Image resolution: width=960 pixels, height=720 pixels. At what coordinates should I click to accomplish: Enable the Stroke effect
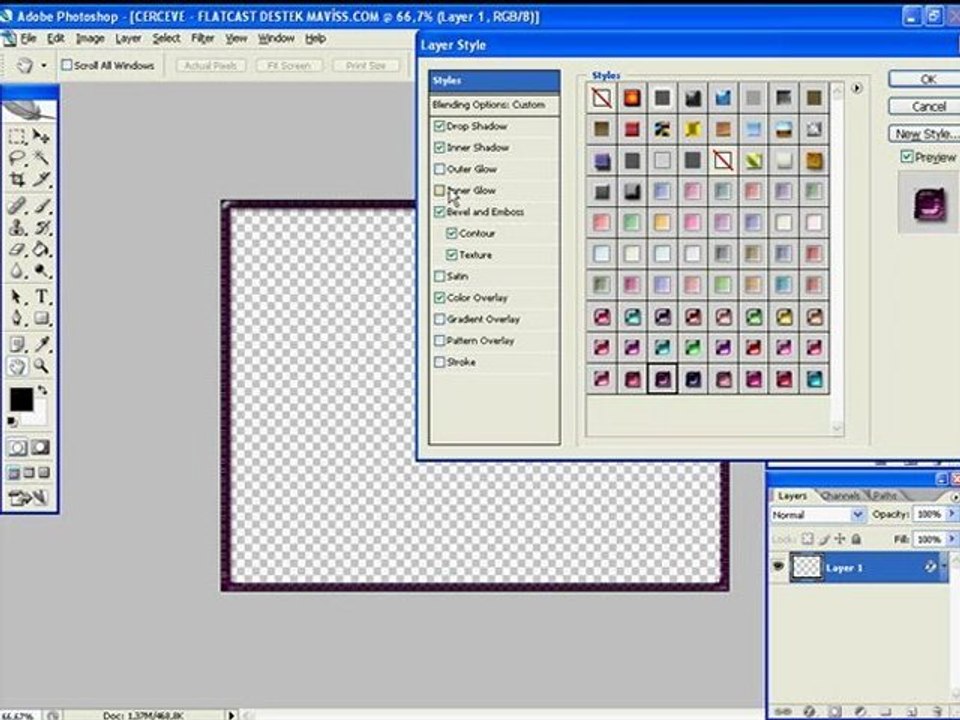click(x=439, y=362)
